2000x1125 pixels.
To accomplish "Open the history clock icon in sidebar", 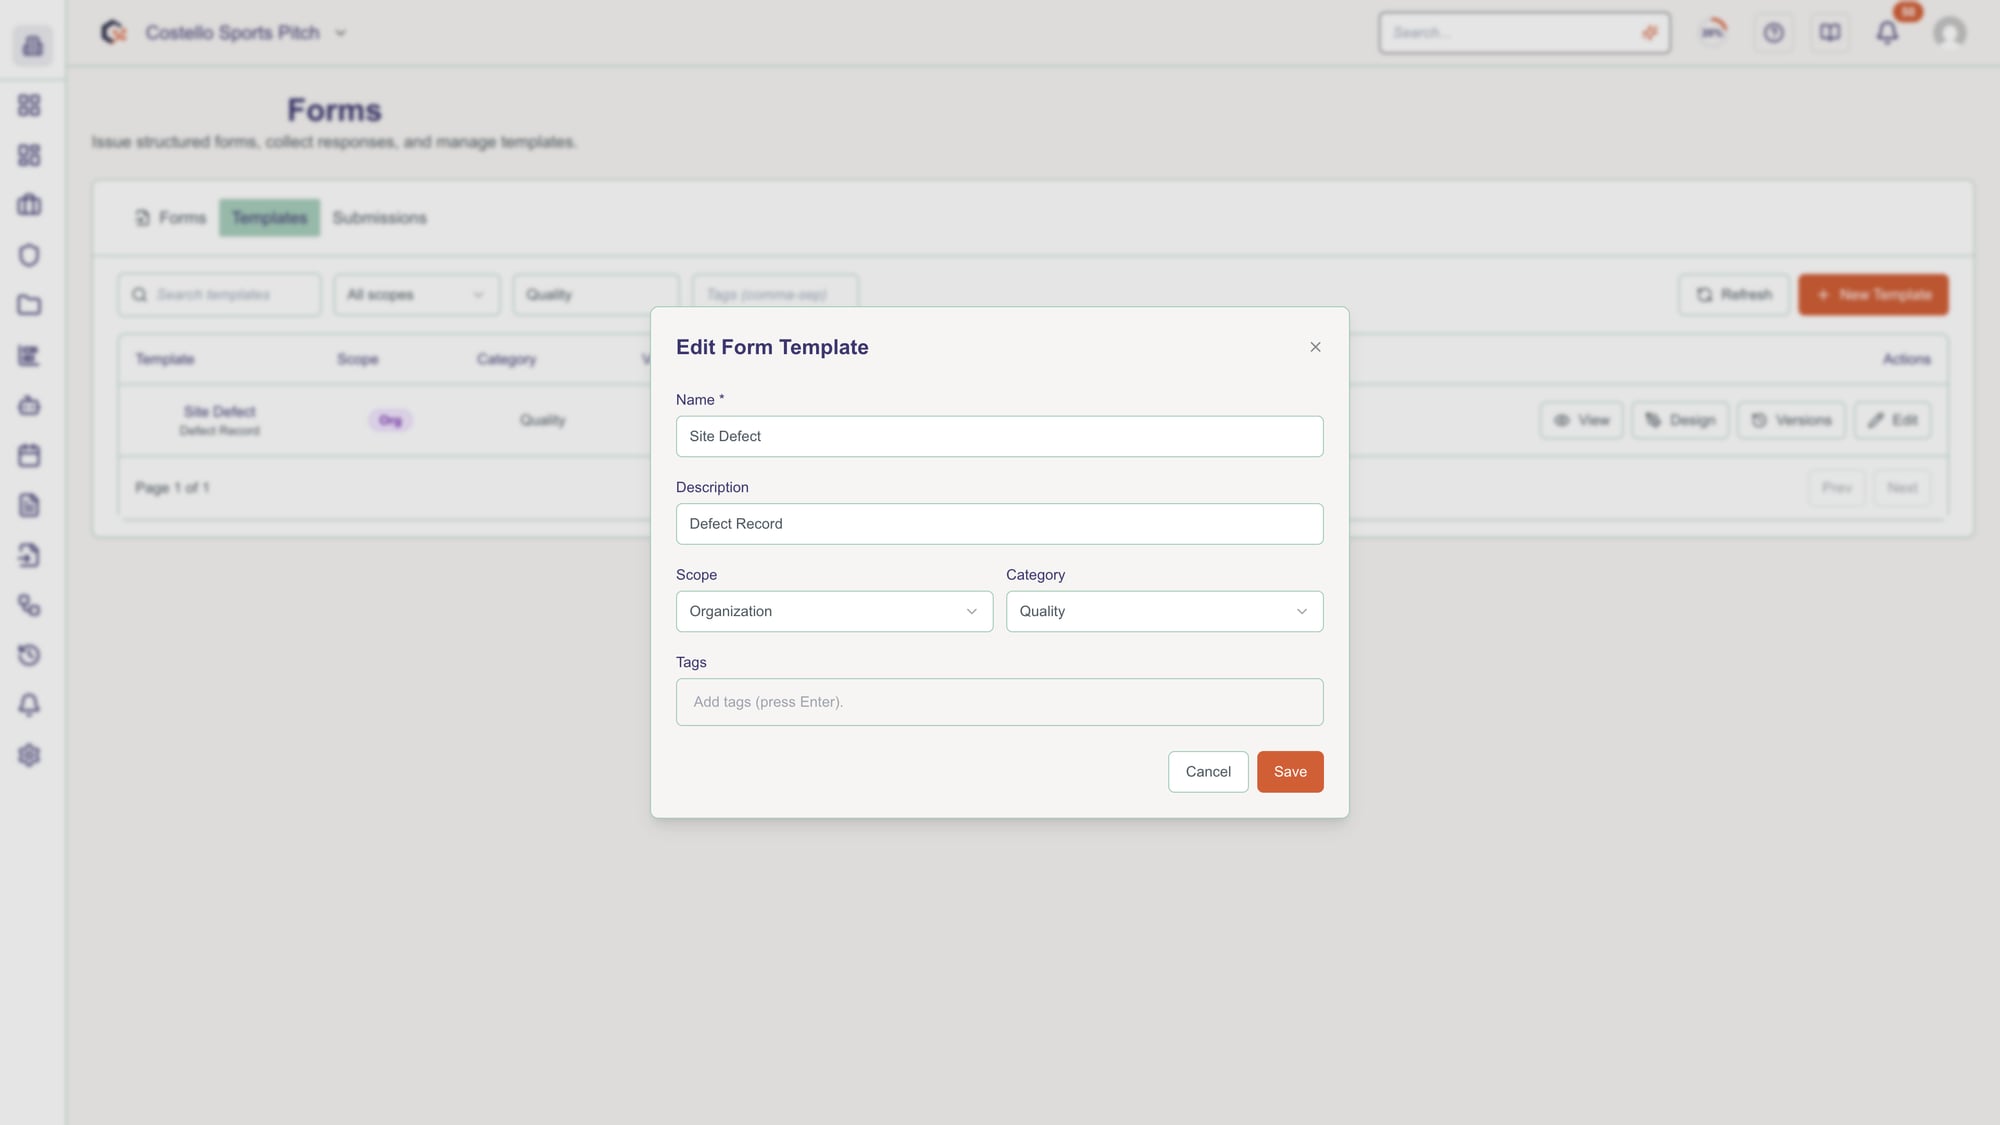I will point(29,655).
